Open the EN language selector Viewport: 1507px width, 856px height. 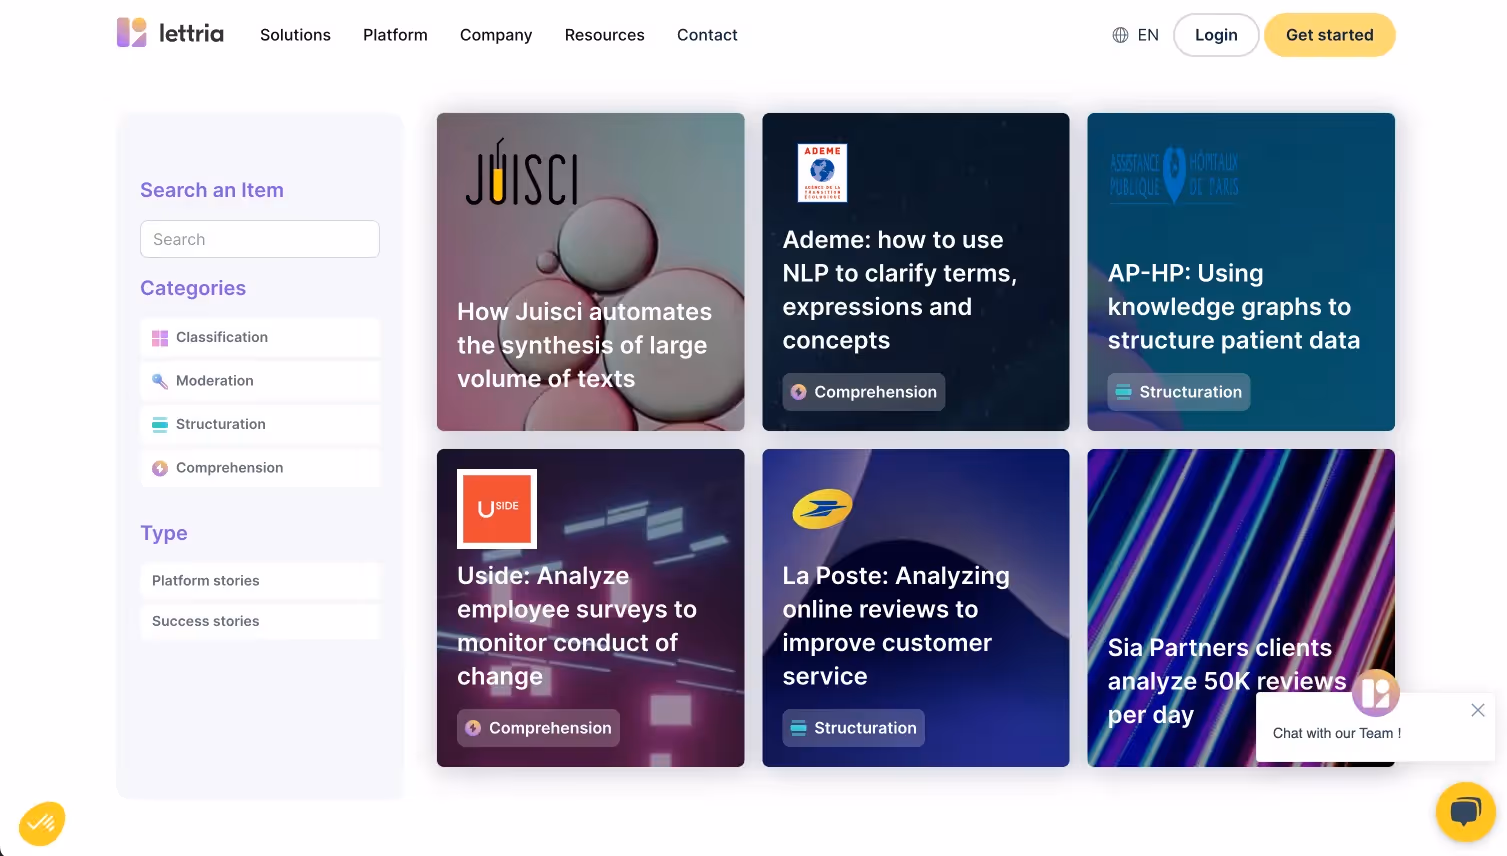point(1135,35)
